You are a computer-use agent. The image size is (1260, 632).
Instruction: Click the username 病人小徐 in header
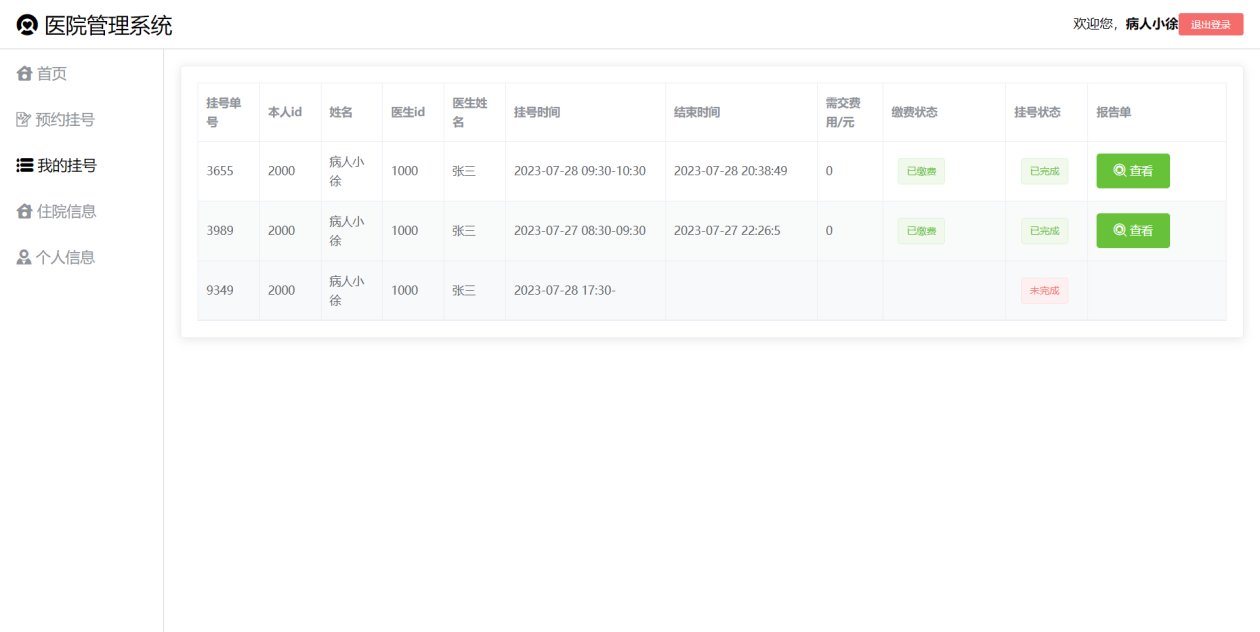point(1152,24)
